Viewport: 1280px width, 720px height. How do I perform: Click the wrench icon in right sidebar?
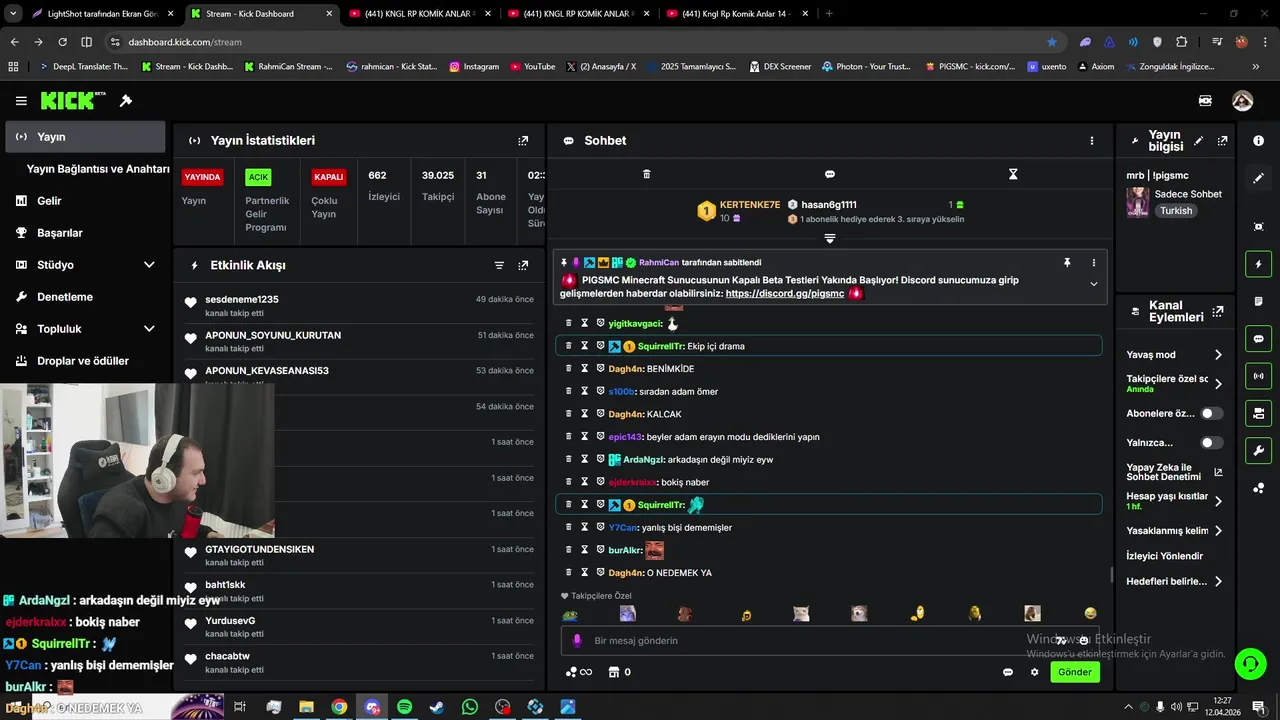coord(1258,450)
